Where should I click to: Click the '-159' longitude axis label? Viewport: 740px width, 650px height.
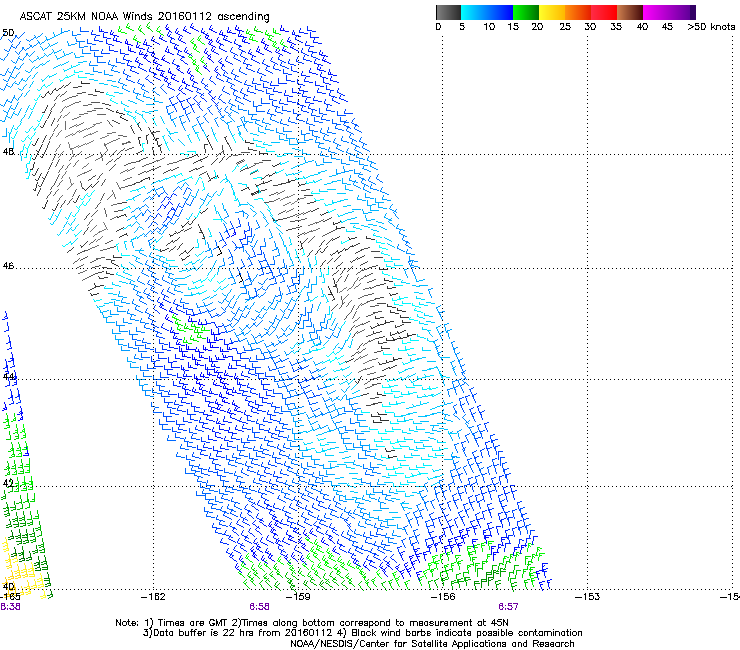298,597
